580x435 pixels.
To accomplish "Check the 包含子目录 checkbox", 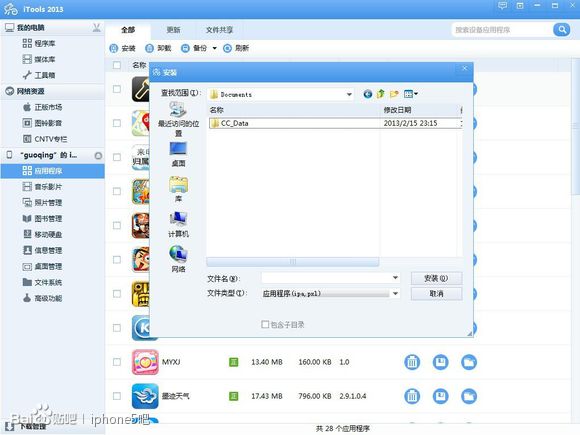I will click(x=265, y=324).
